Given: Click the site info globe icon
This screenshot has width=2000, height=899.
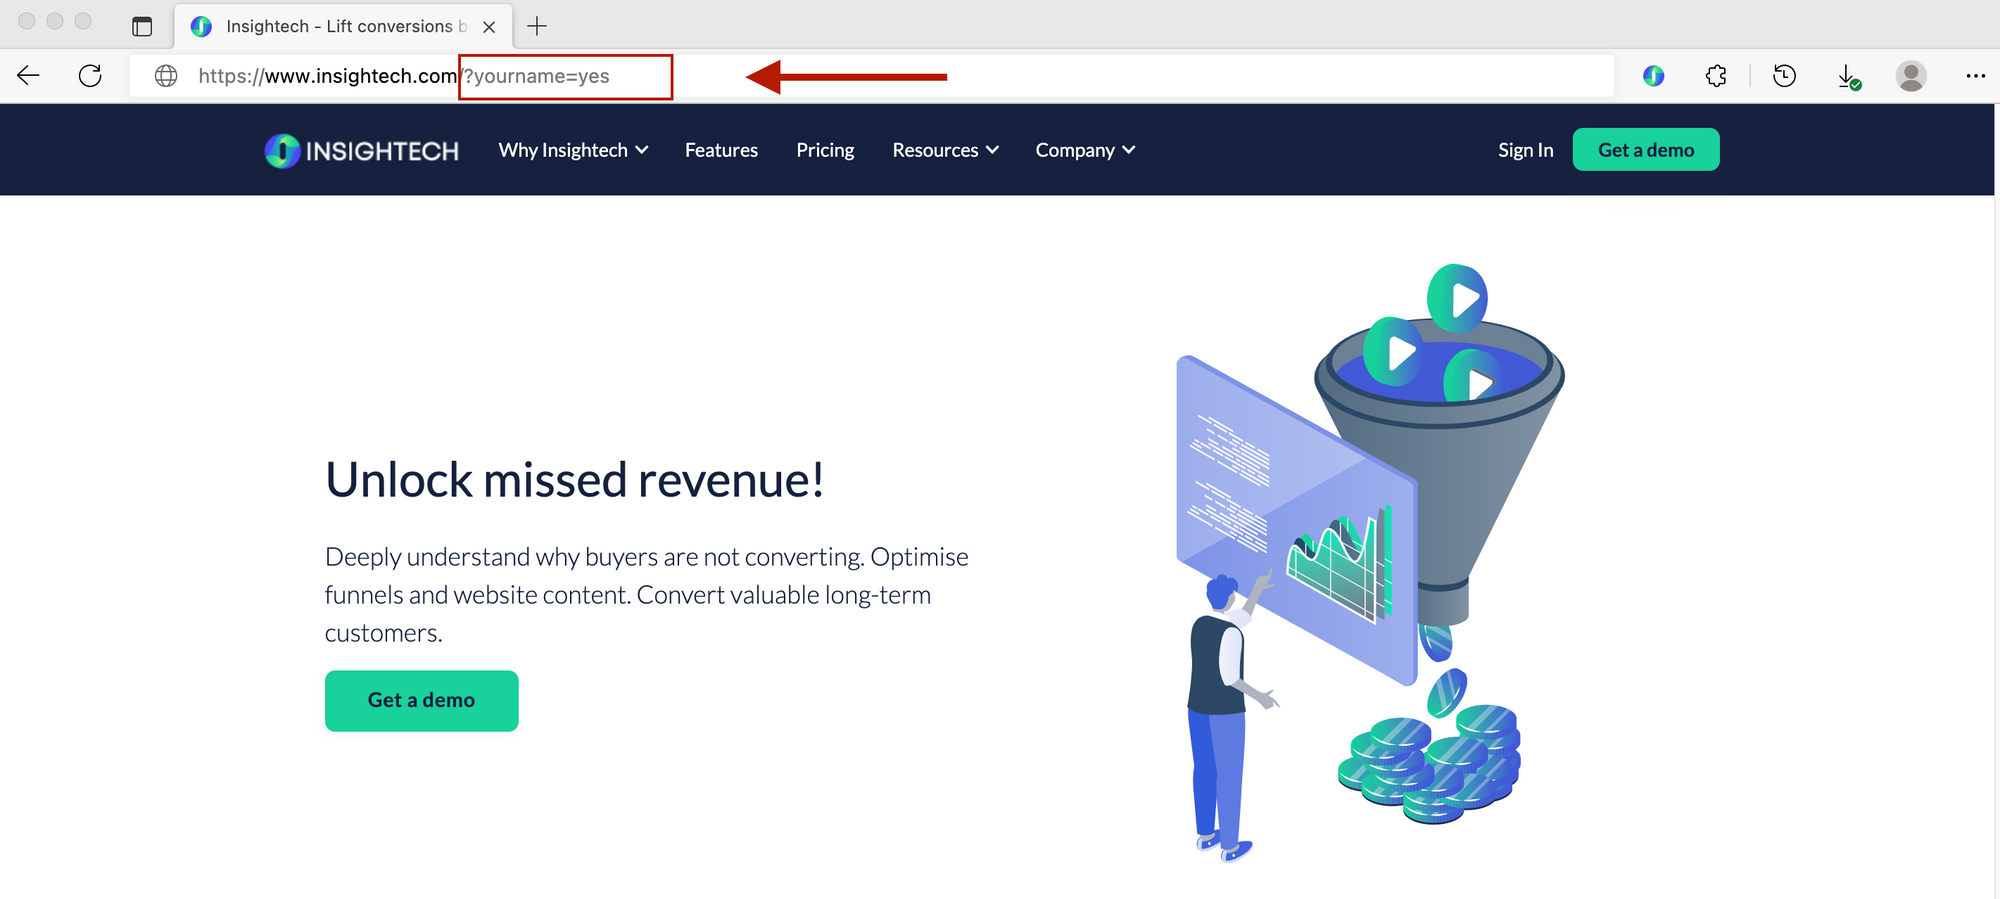Looking at the screenshot, I should pos(166,76).
